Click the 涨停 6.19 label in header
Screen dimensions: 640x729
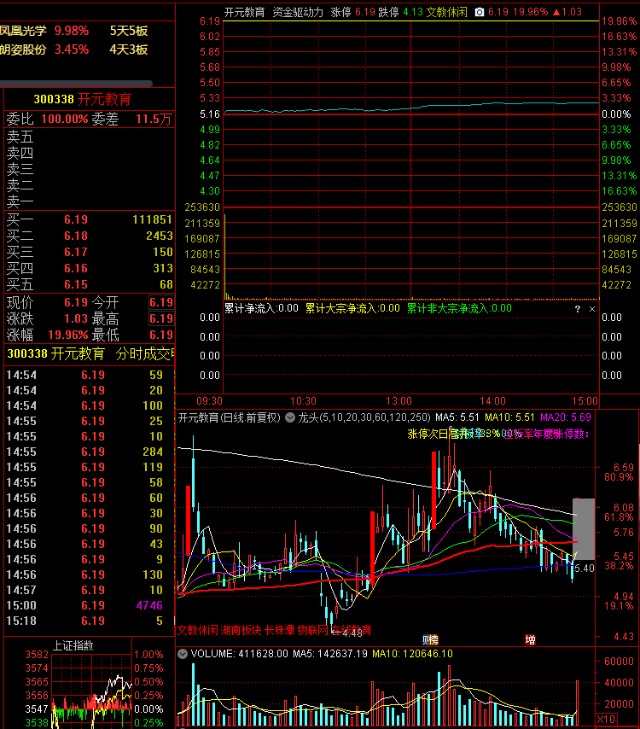353,12
